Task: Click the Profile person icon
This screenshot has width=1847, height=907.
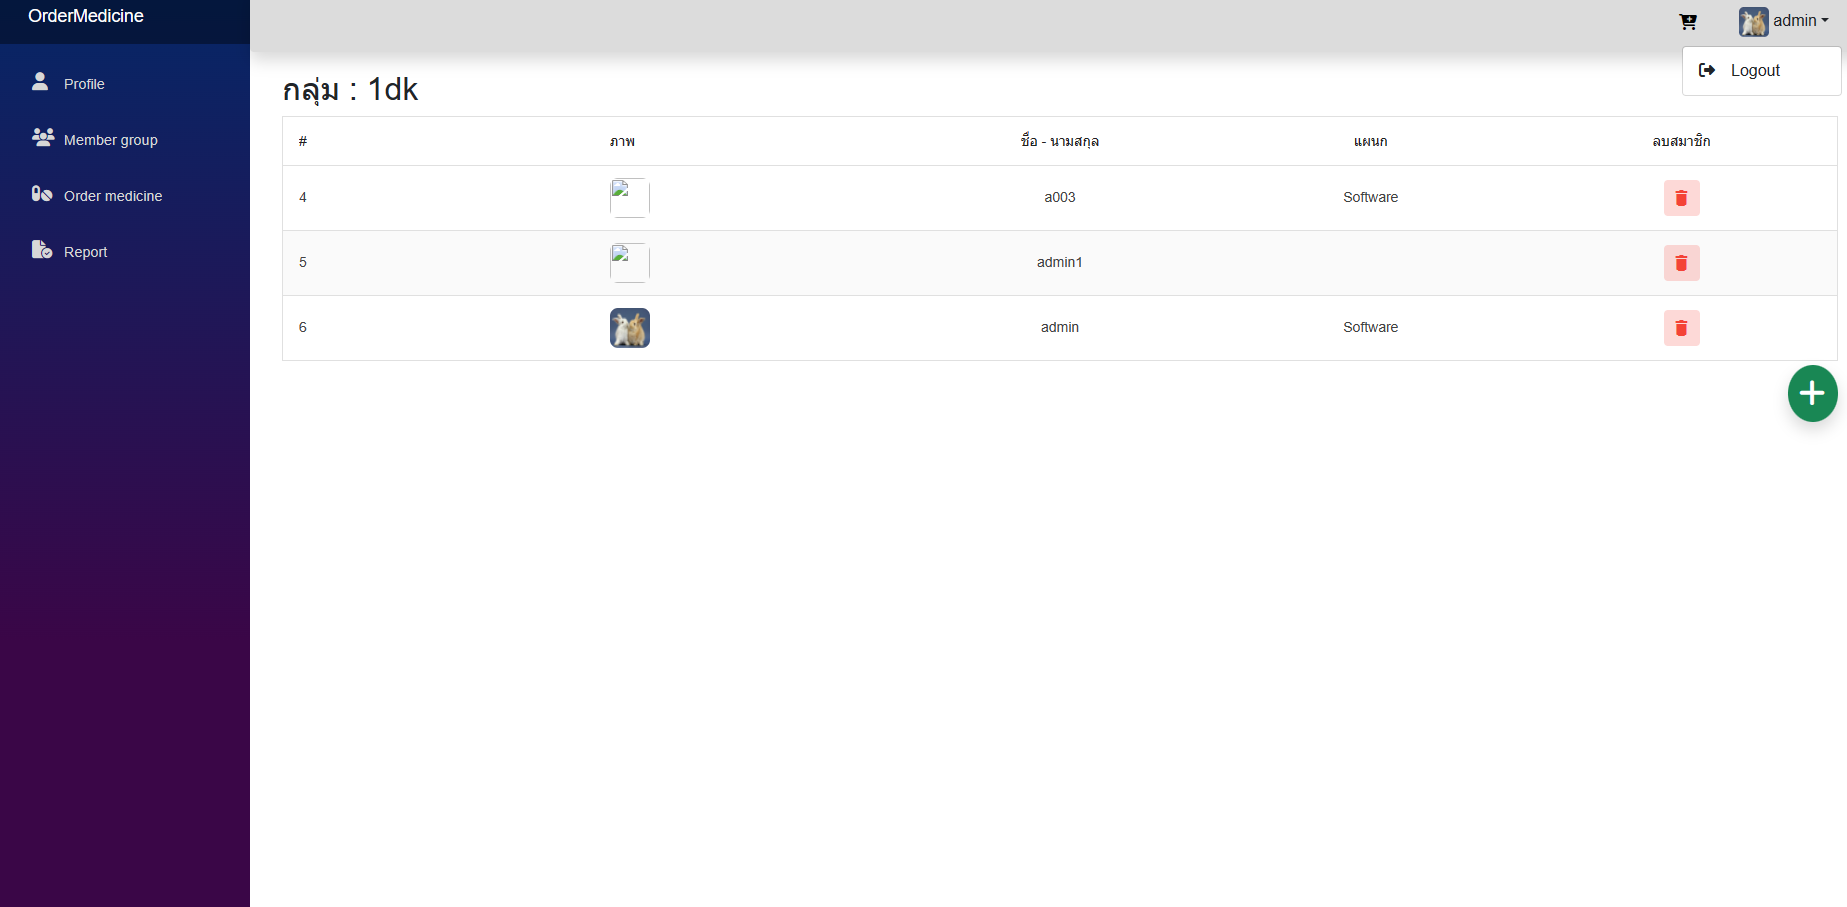Action: click(x=40, y=81)
